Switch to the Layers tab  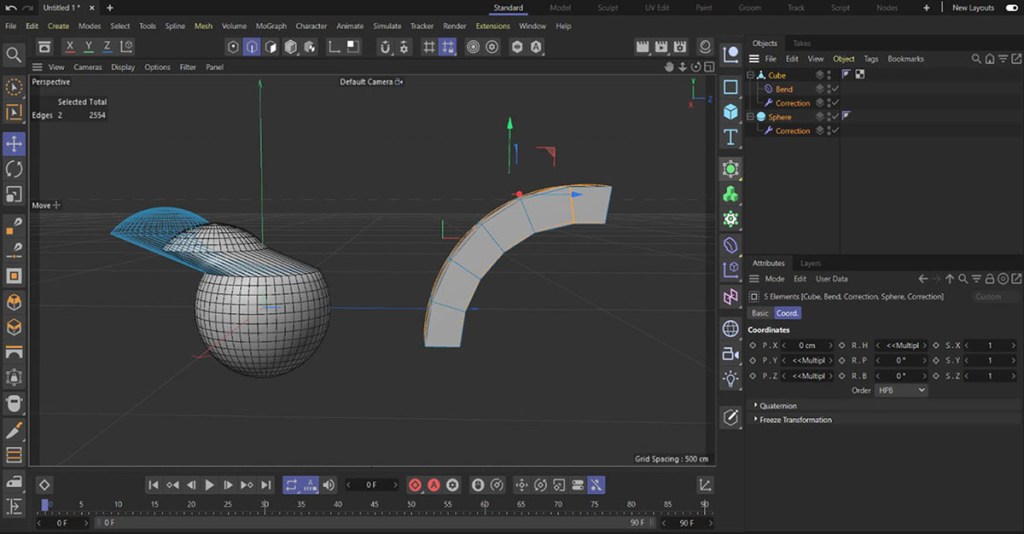(810, 263)
